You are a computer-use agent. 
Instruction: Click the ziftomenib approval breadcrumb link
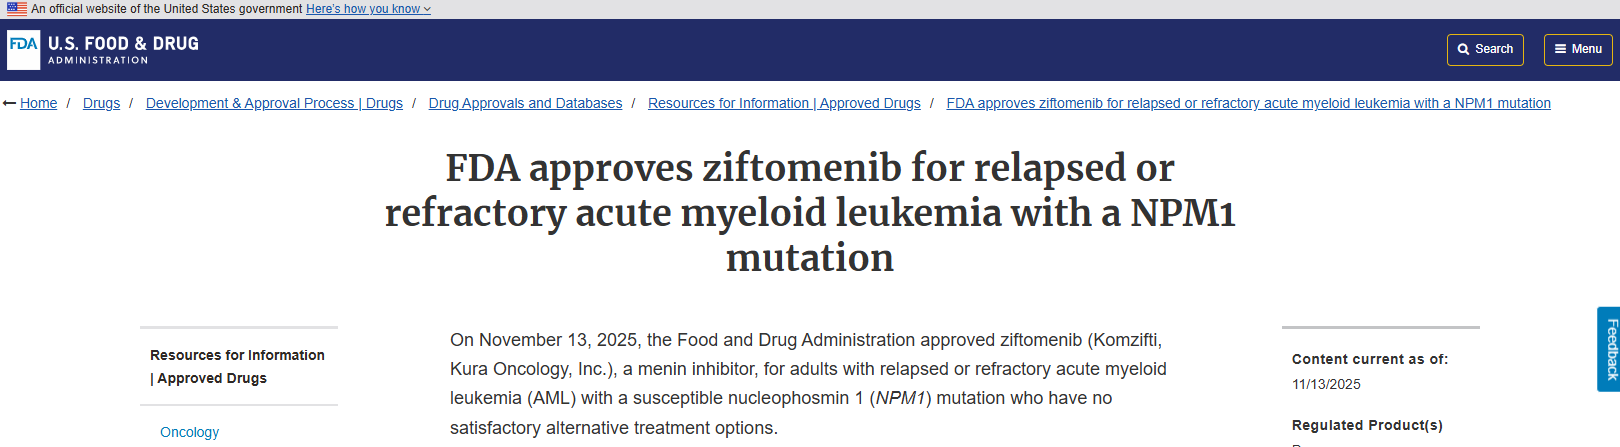1248,104
